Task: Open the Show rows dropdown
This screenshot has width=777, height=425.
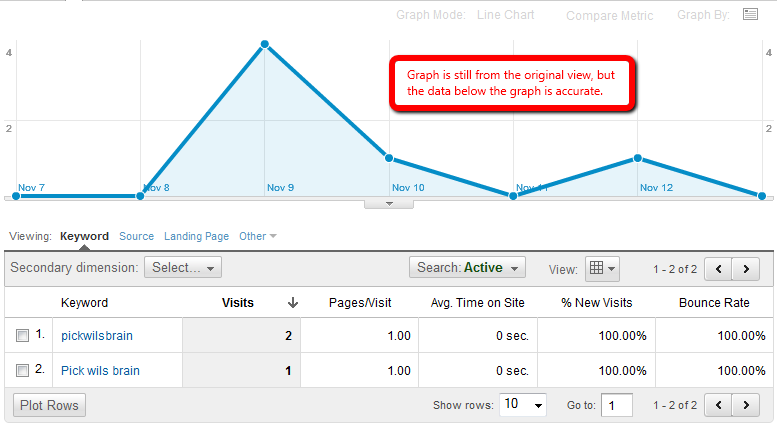Action: (x=524, y=405)
